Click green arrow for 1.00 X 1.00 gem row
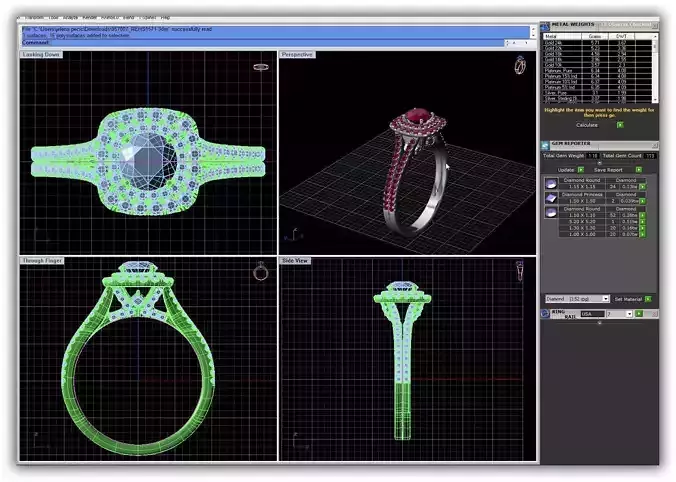The image size is (676, 482). coord(642,235)
